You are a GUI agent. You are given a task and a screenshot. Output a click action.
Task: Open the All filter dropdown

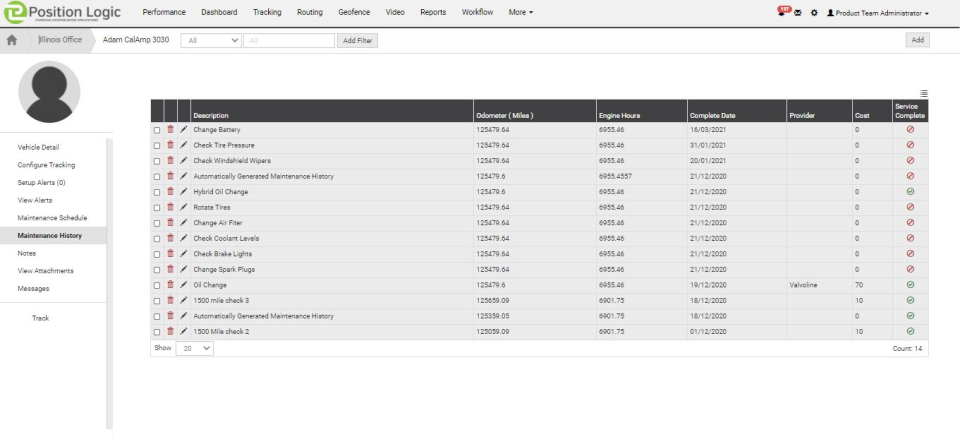211,40
